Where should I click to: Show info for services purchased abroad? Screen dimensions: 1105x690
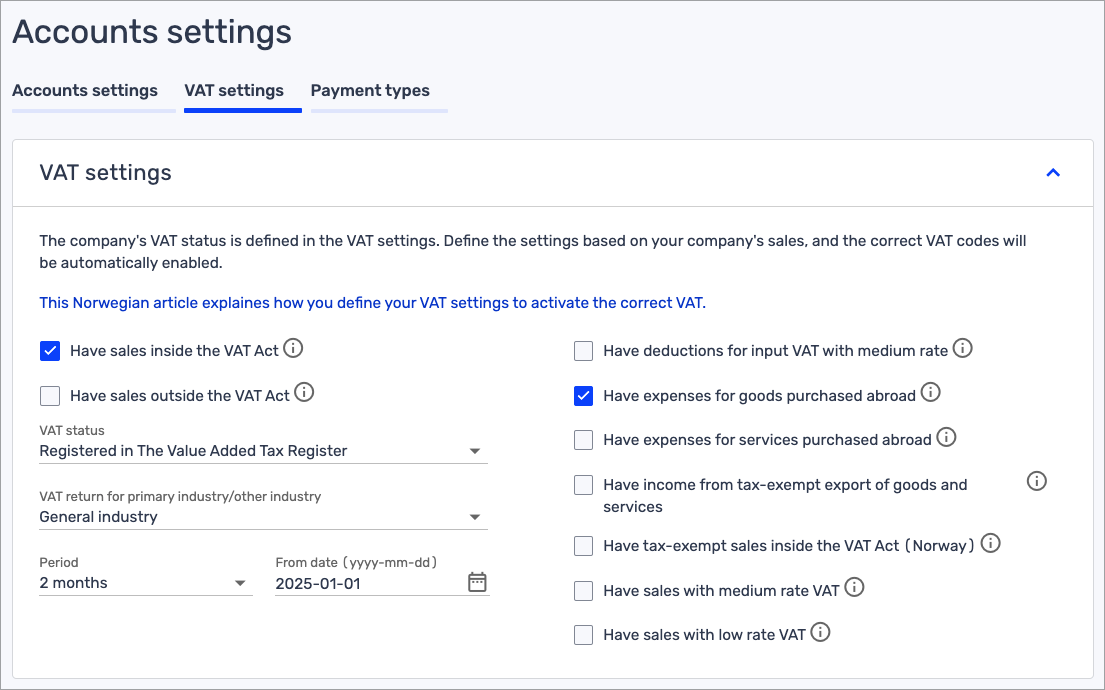[x=946, y=438]
